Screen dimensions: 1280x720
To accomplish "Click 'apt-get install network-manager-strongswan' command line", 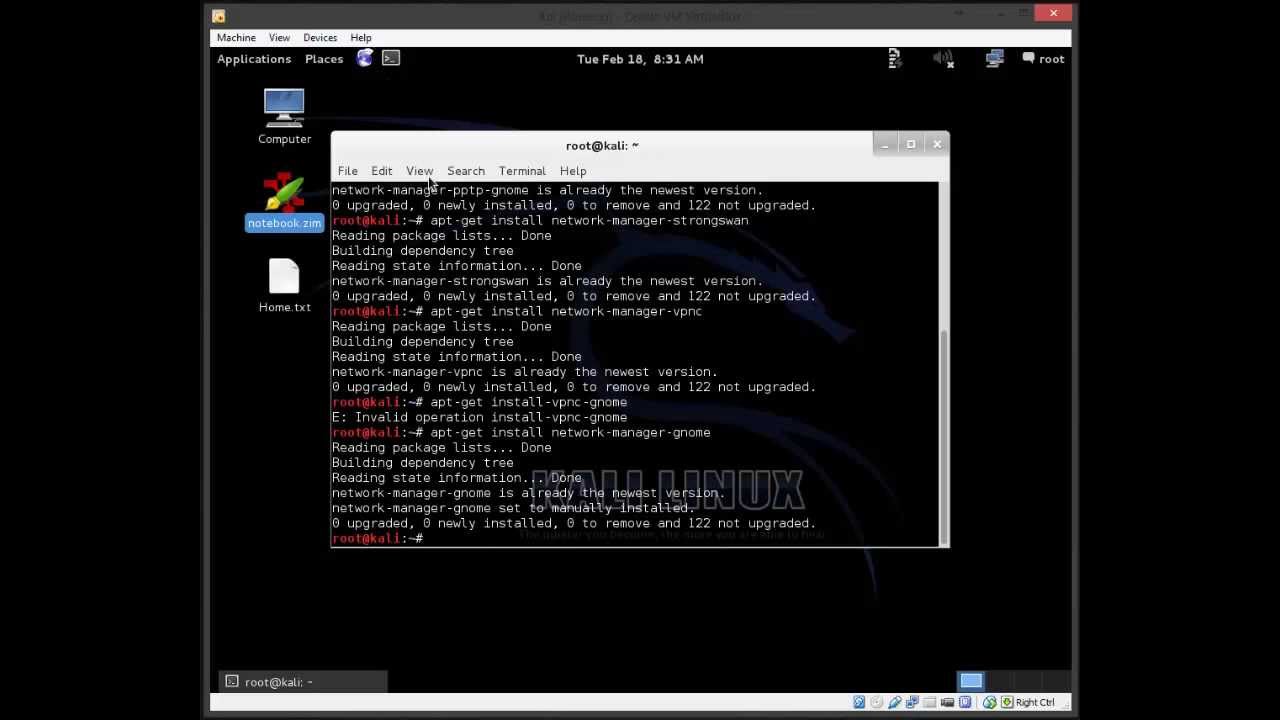I will (589, 220).
